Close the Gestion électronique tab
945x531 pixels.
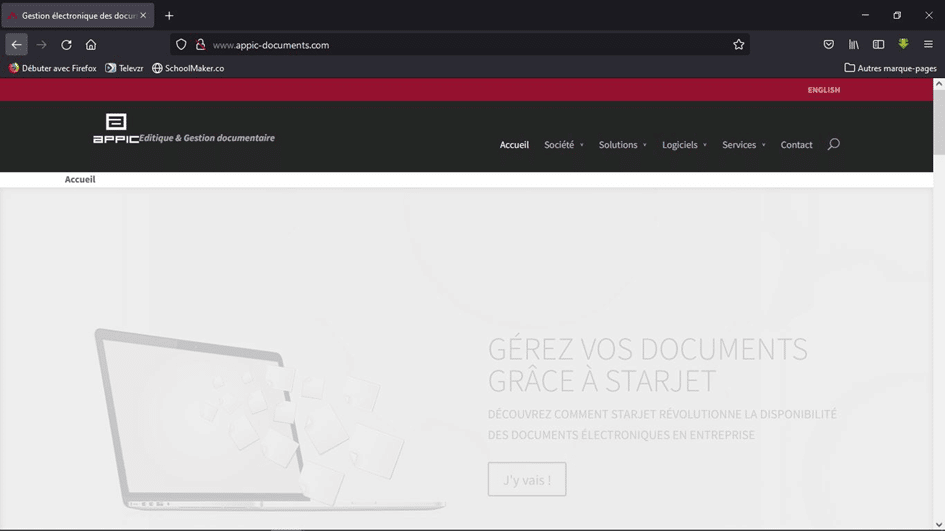[x=143, y=16]
